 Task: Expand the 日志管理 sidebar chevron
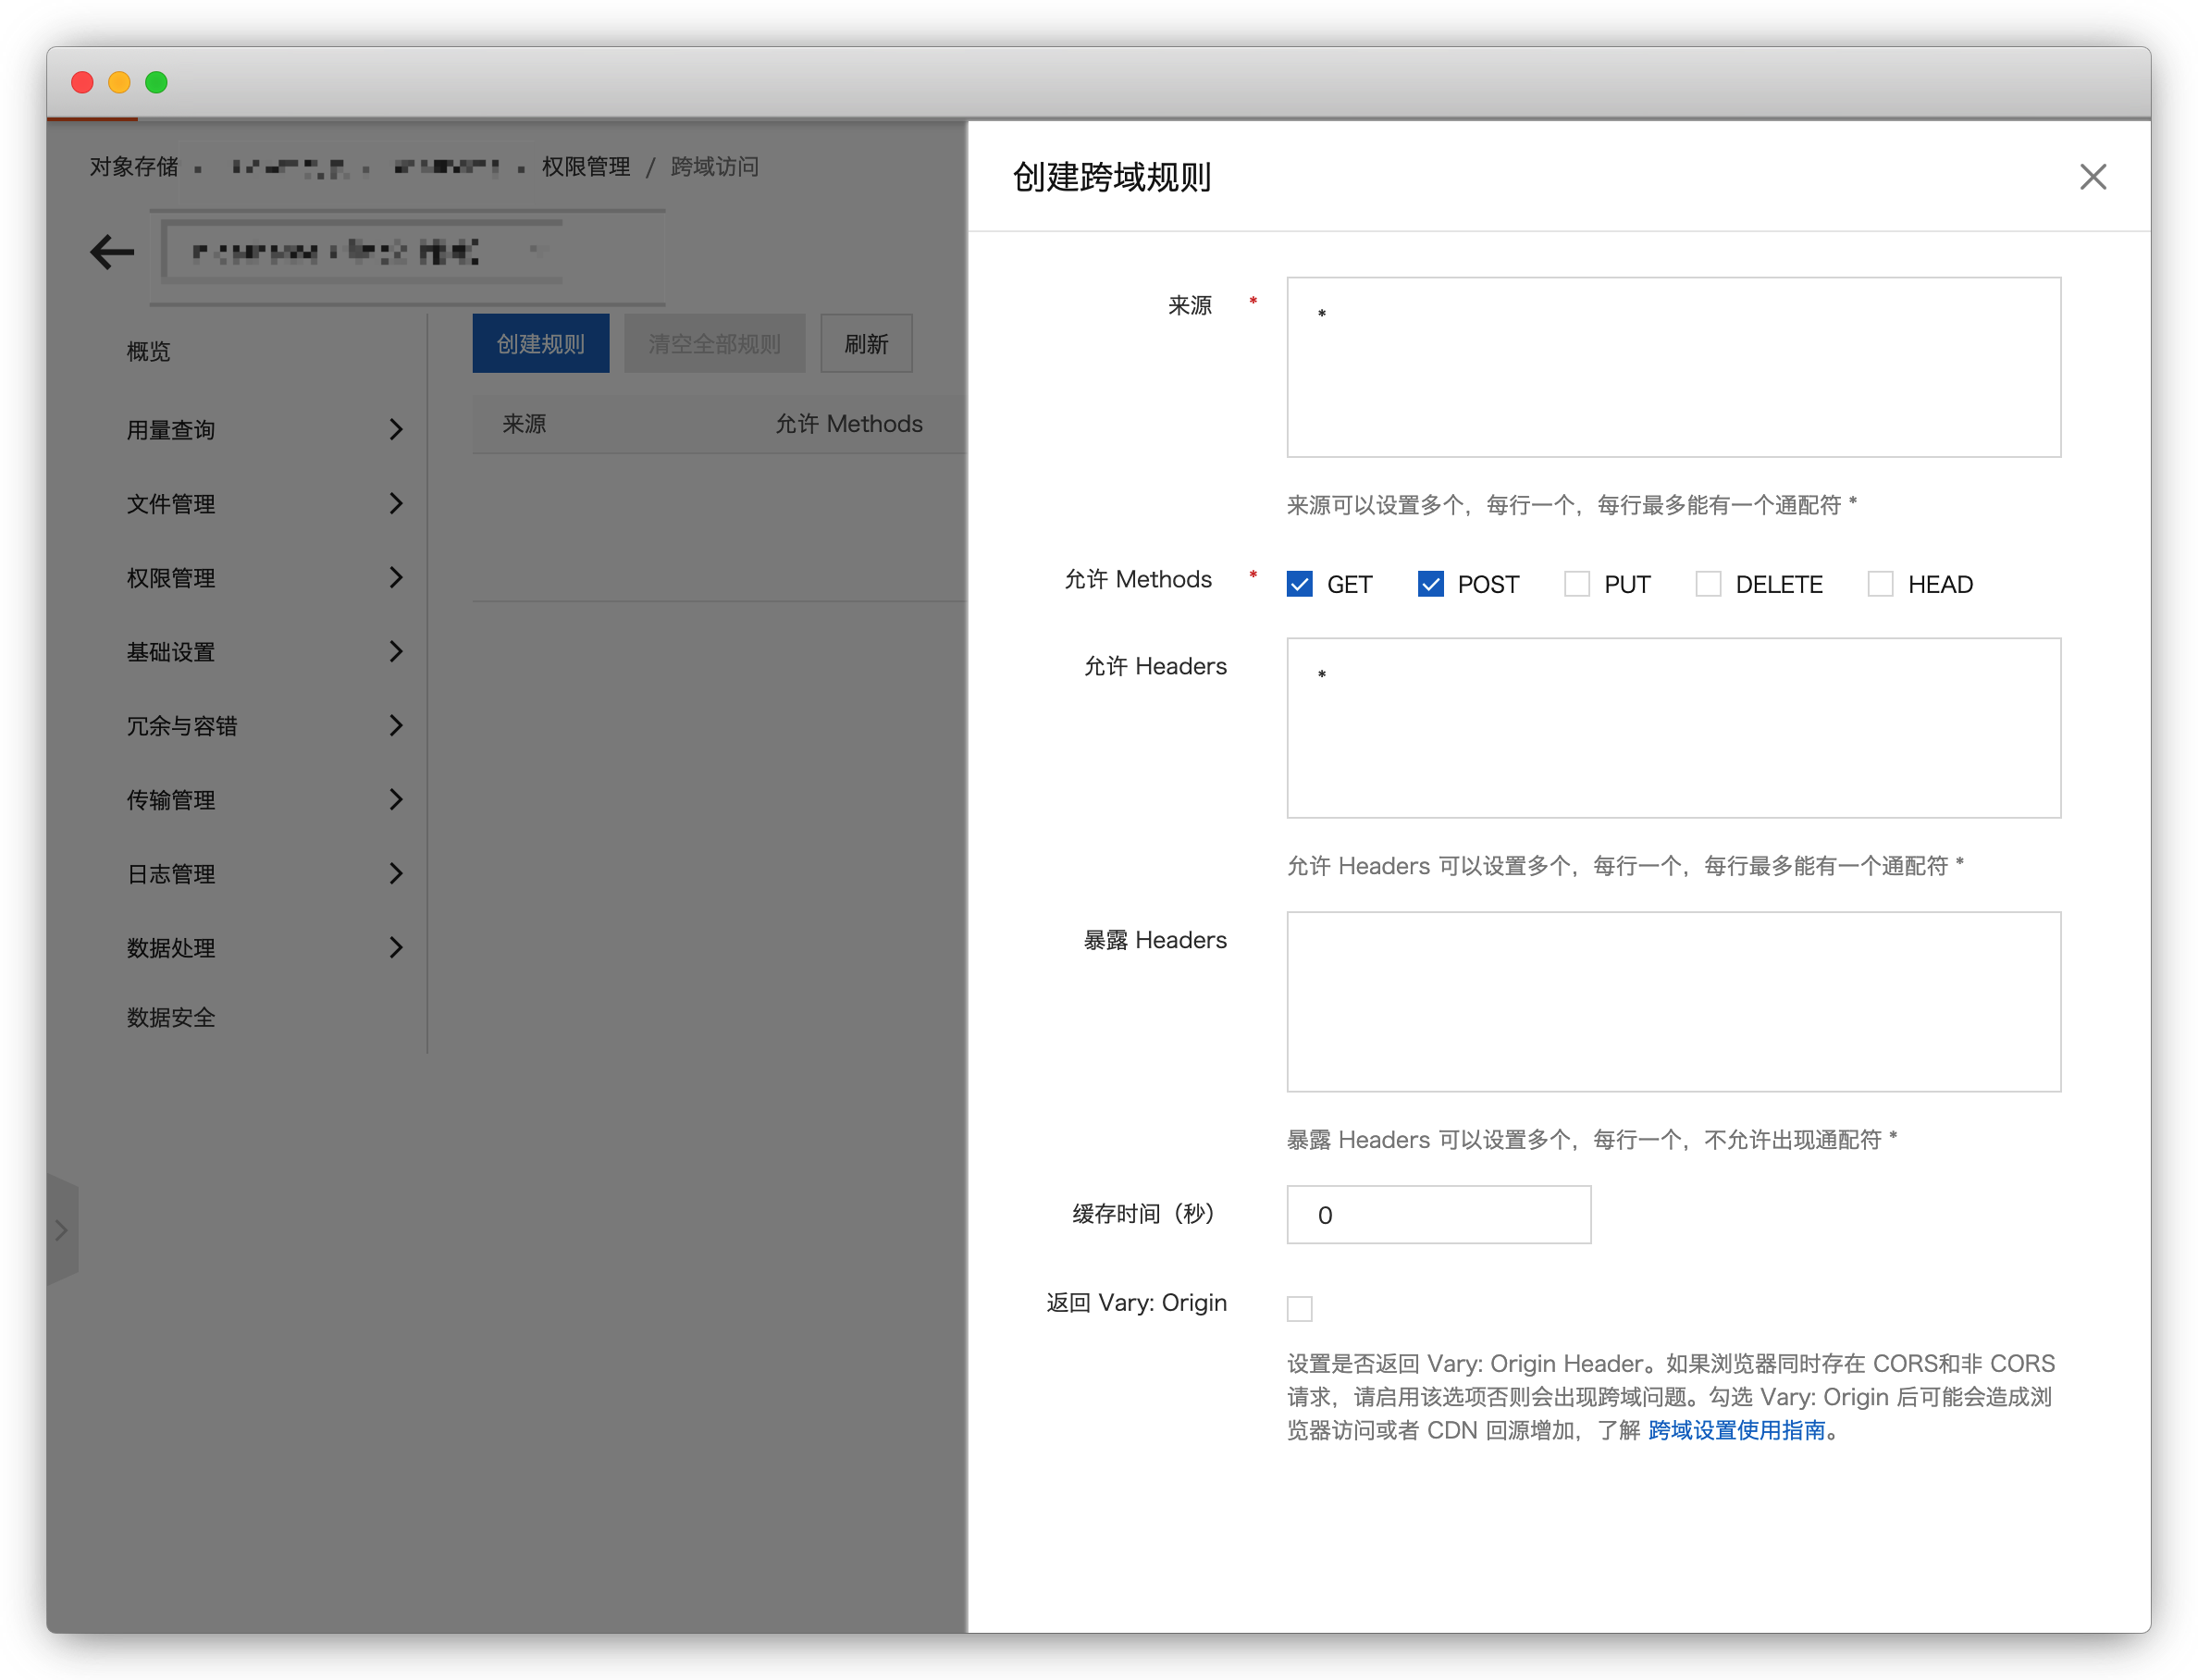pyautogui.click(x=396, y=874)
